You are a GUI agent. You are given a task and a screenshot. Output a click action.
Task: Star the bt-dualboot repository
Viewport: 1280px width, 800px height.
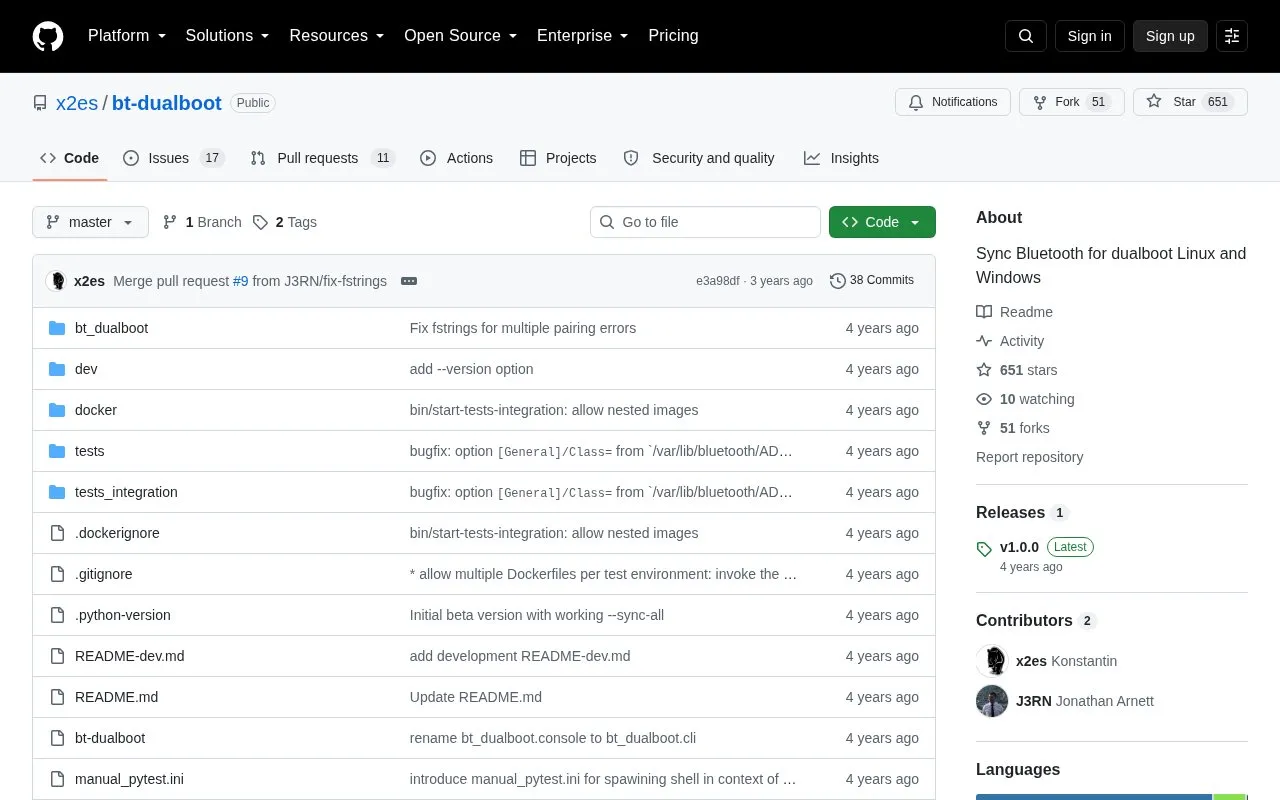point(1190,102)
